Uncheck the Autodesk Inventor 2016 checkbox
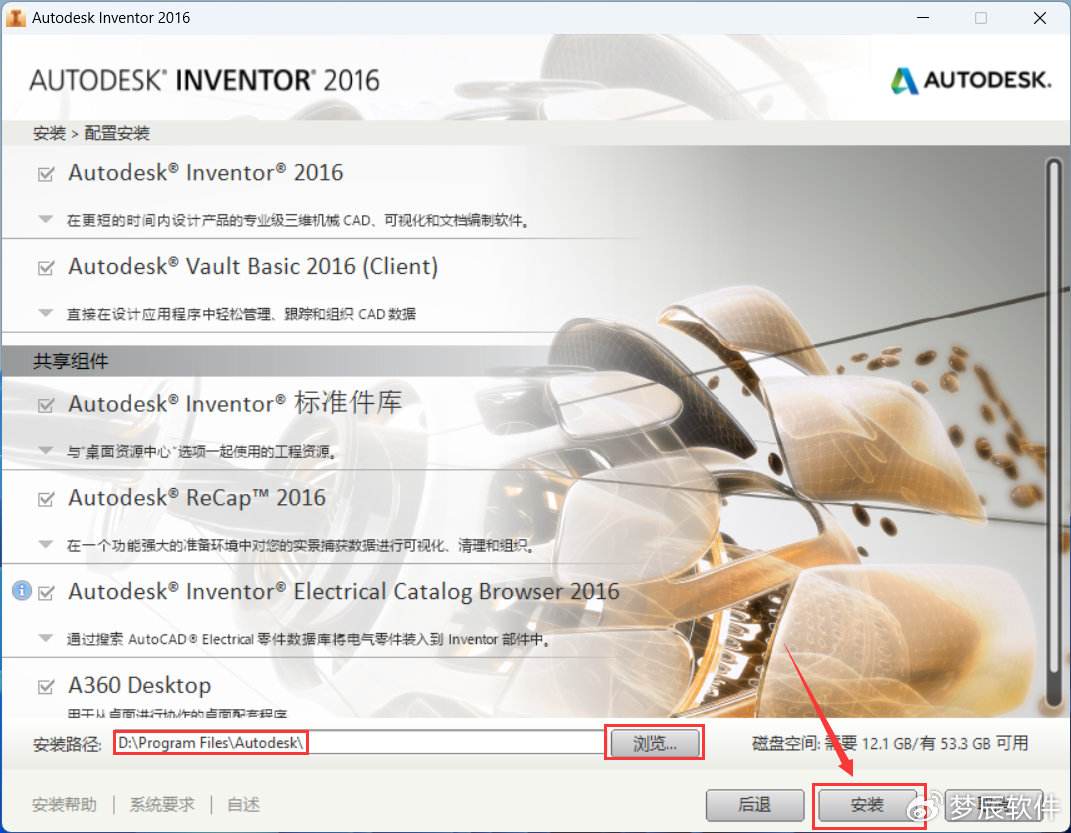The height and width of the screenshot is (833, 1071). coord(46,174)
